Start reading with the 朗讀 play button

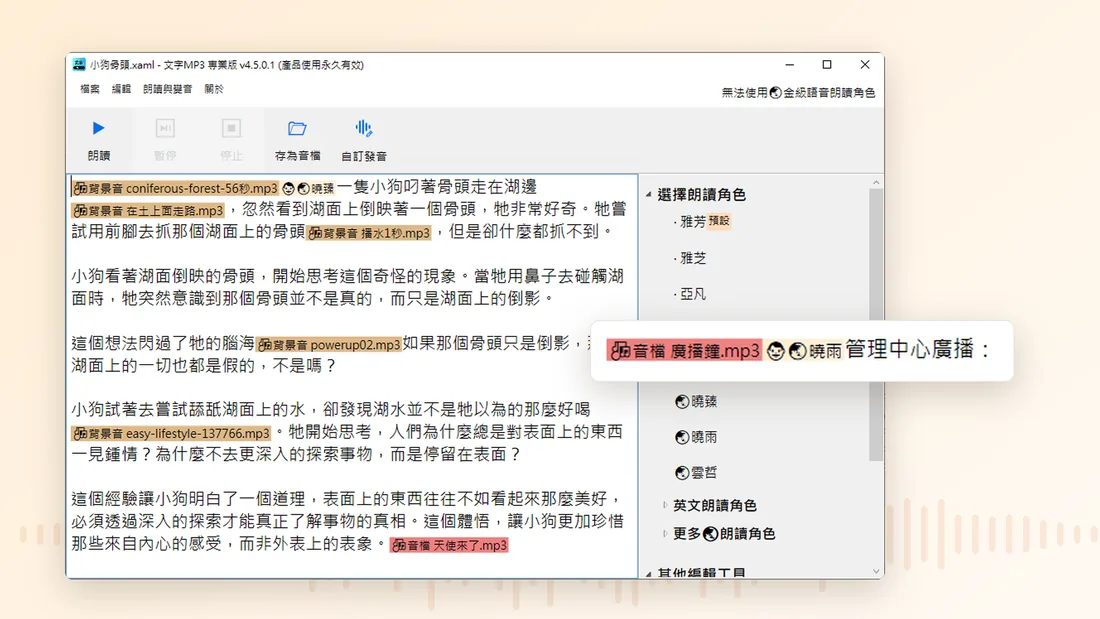pos(98,139)
